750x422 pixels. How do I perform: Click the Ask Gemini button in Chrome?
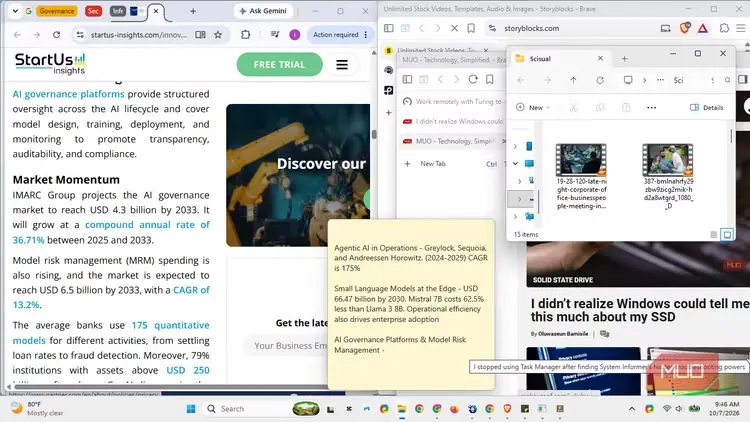tap(263, 11)
